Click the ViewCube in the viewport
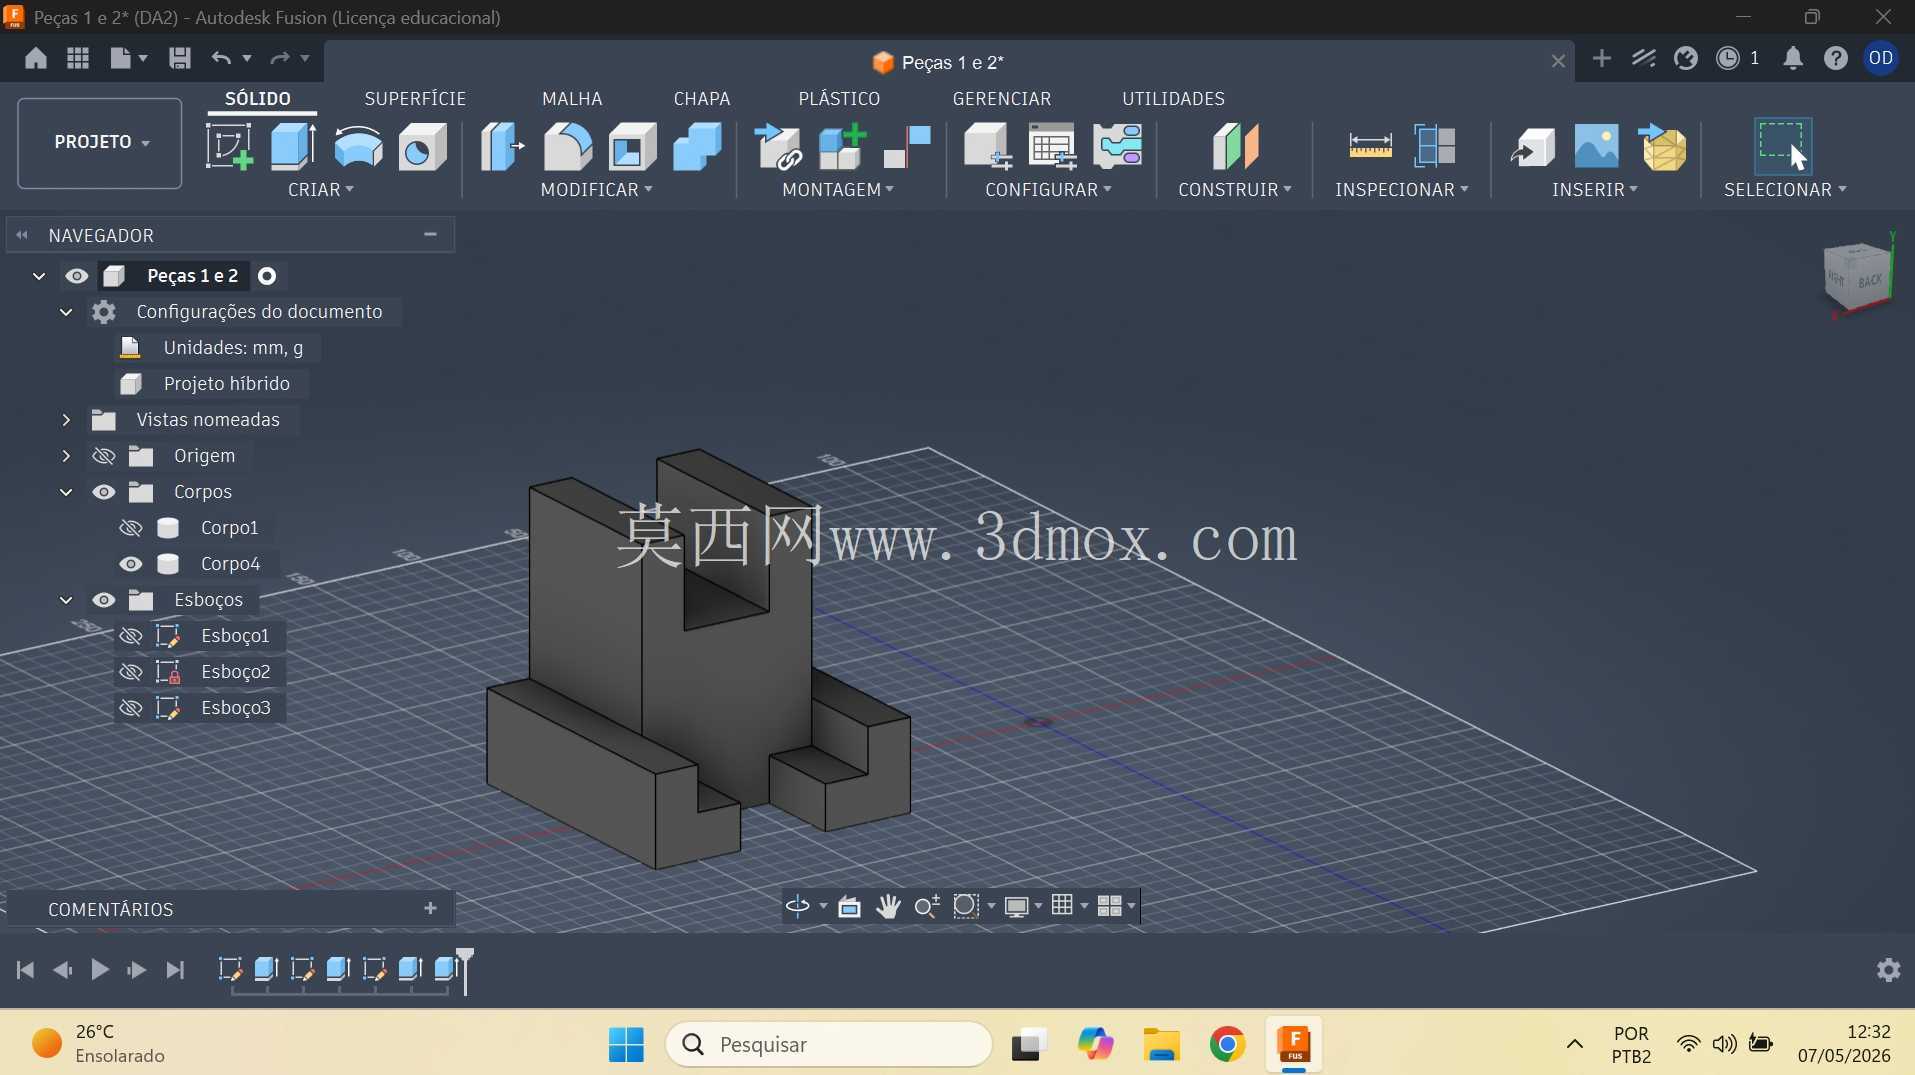The width and height of the screenshot is (1915, 1075). coord(1858,278)
